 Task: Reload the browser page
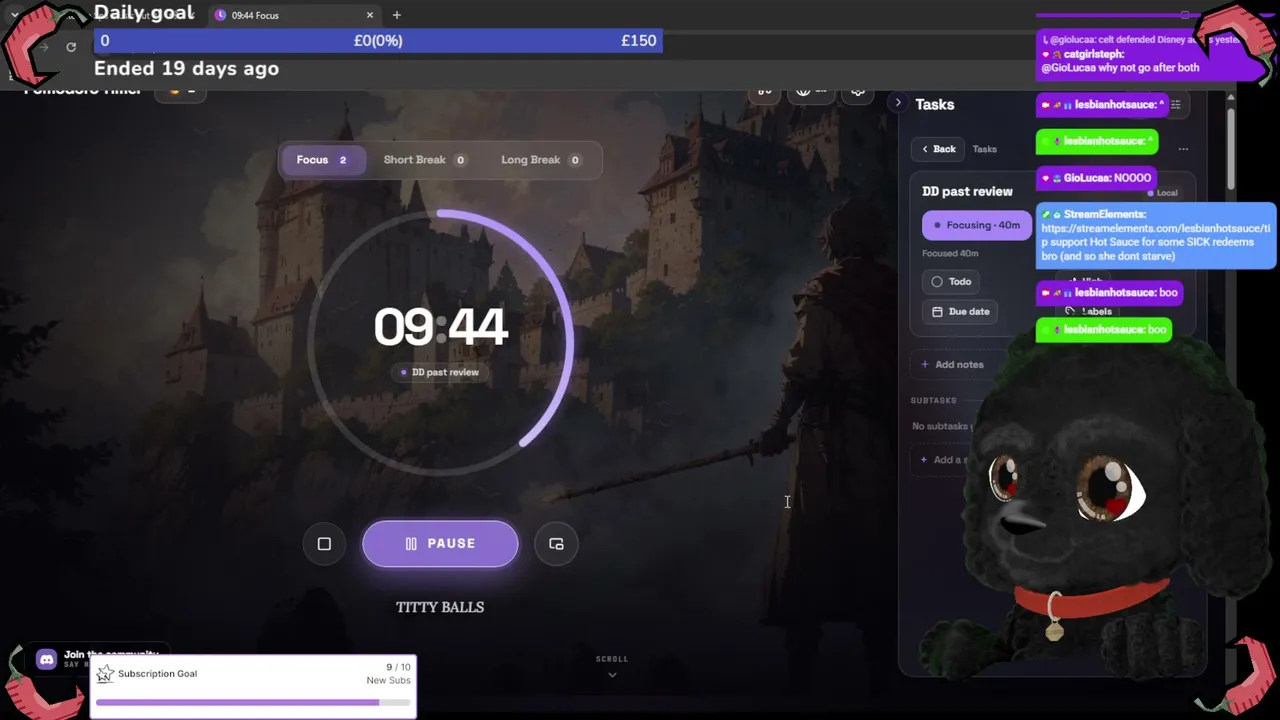[x=71, y=47]
